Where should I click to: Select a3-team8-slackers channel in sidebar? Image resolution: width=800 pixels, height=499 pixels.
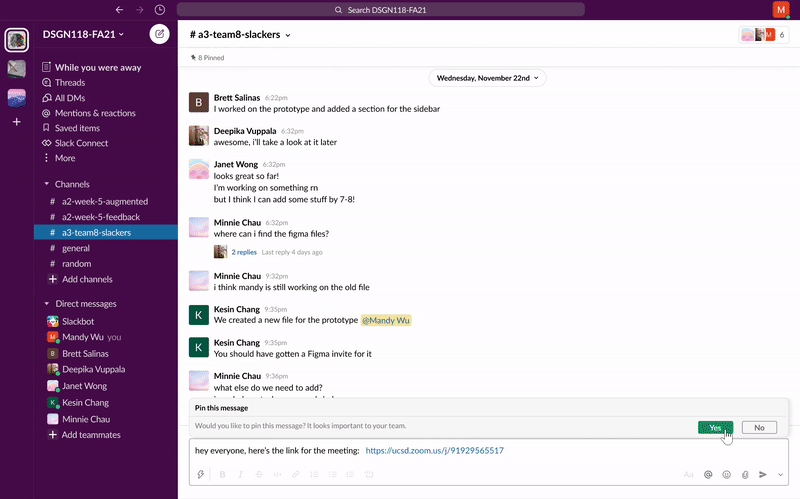tap(106, 232)
